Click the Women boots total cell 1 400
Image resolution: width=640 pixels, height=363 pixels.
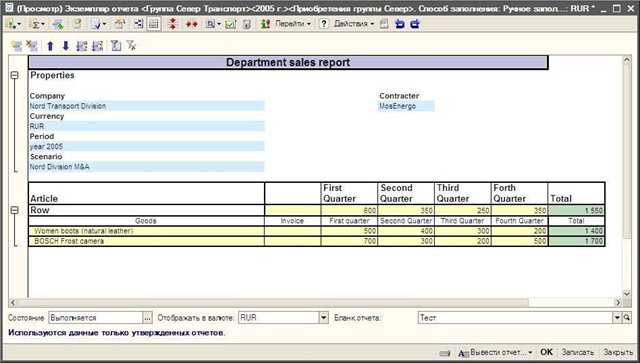point(576,231)
